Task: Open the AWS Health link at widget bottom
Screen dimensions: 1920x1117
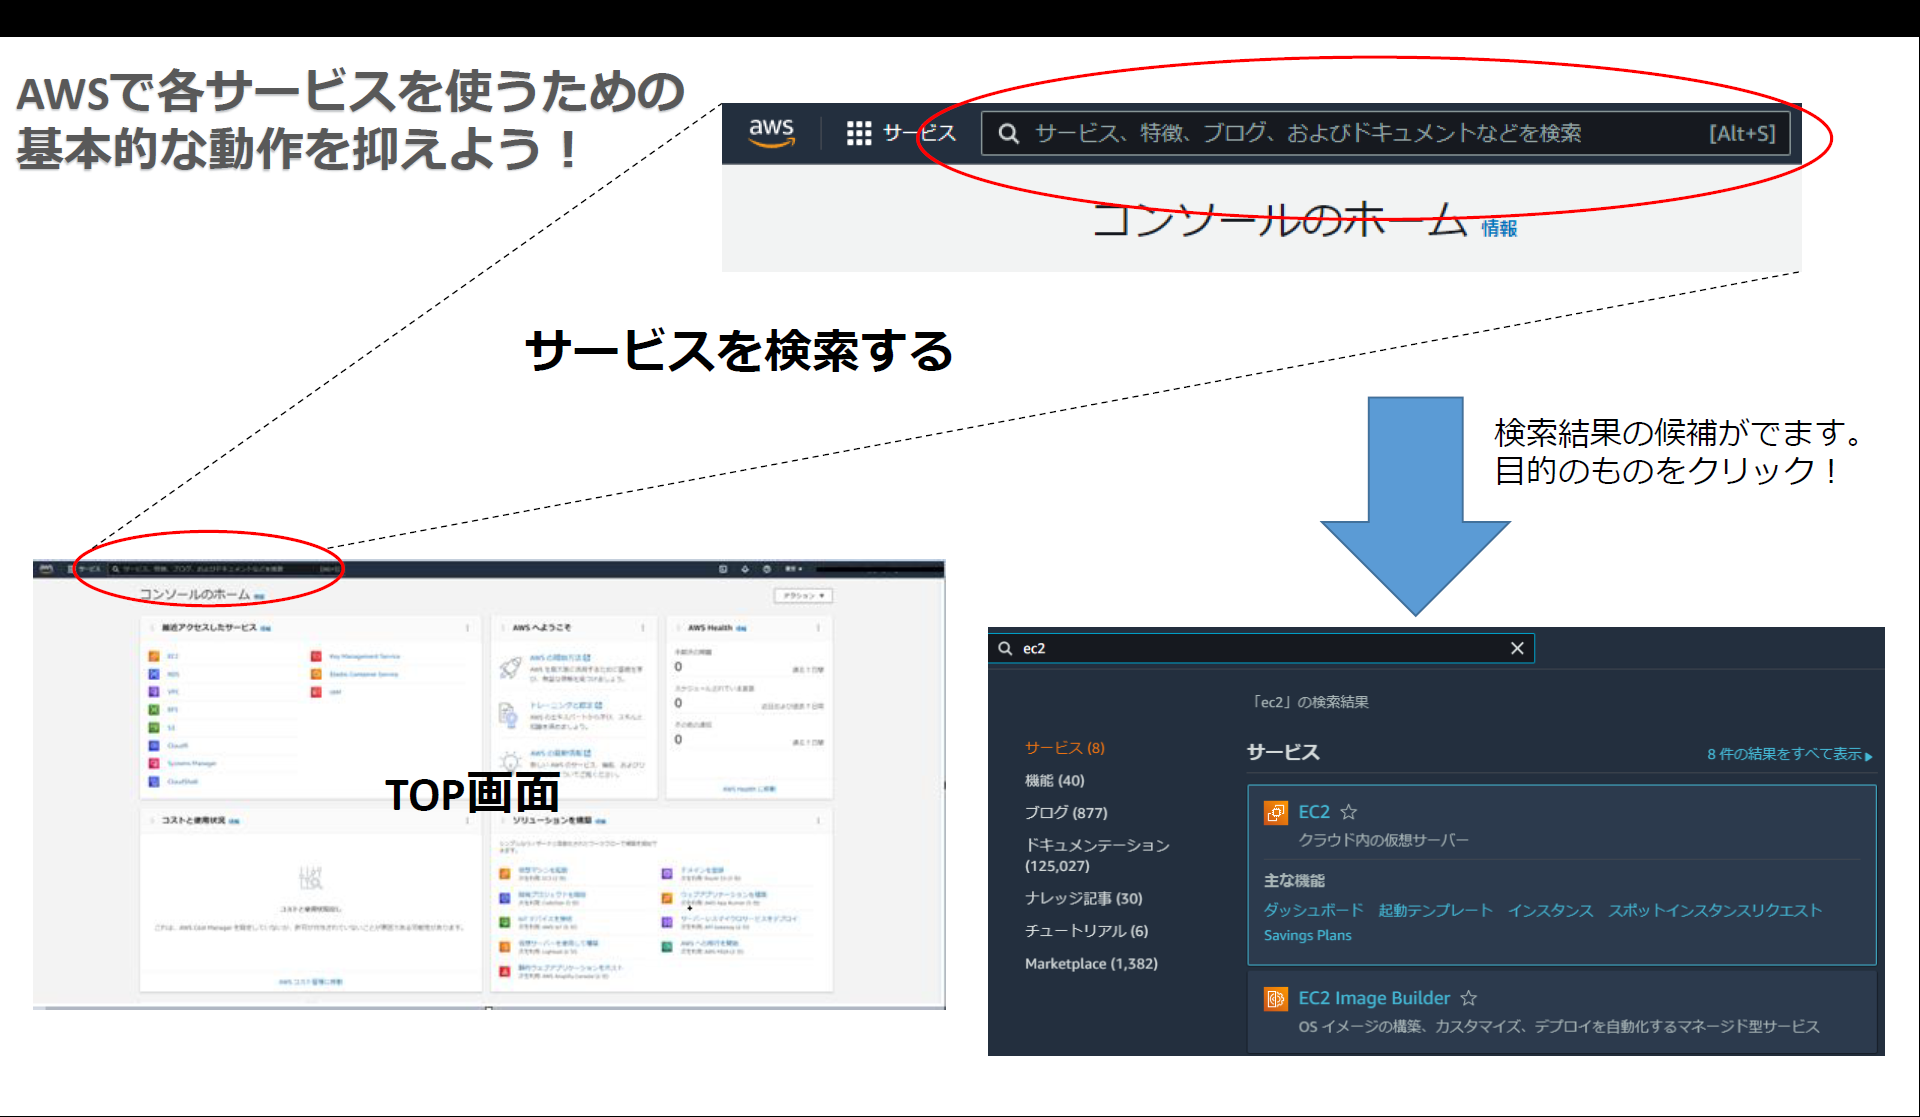Action: [749, 789]
